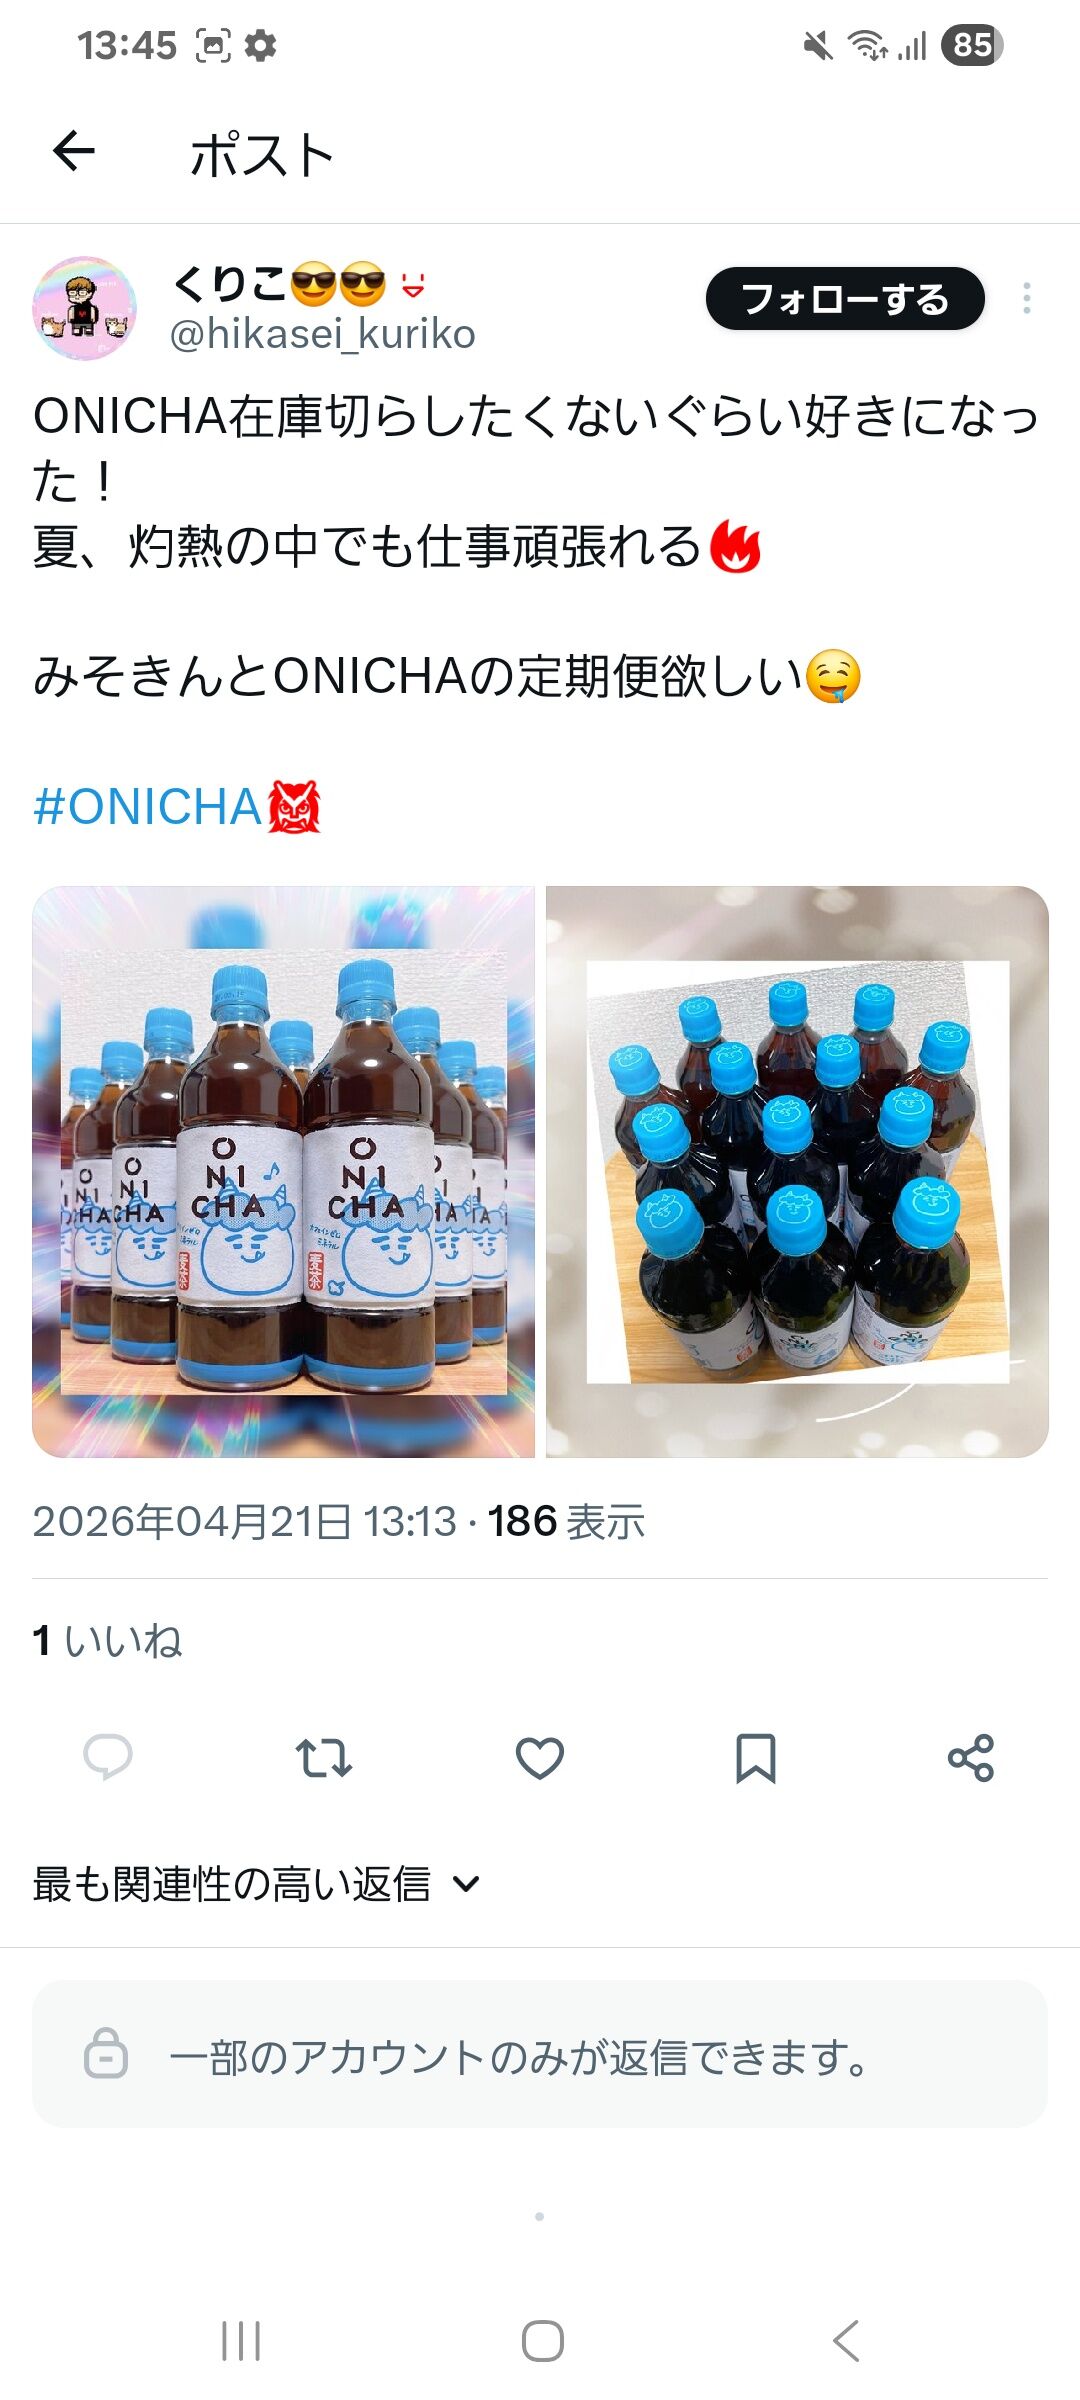This screenshot has width=1080, height=2400.
Task: View the right blue-capped bottles photo
Action: [x=797, y=1172]
